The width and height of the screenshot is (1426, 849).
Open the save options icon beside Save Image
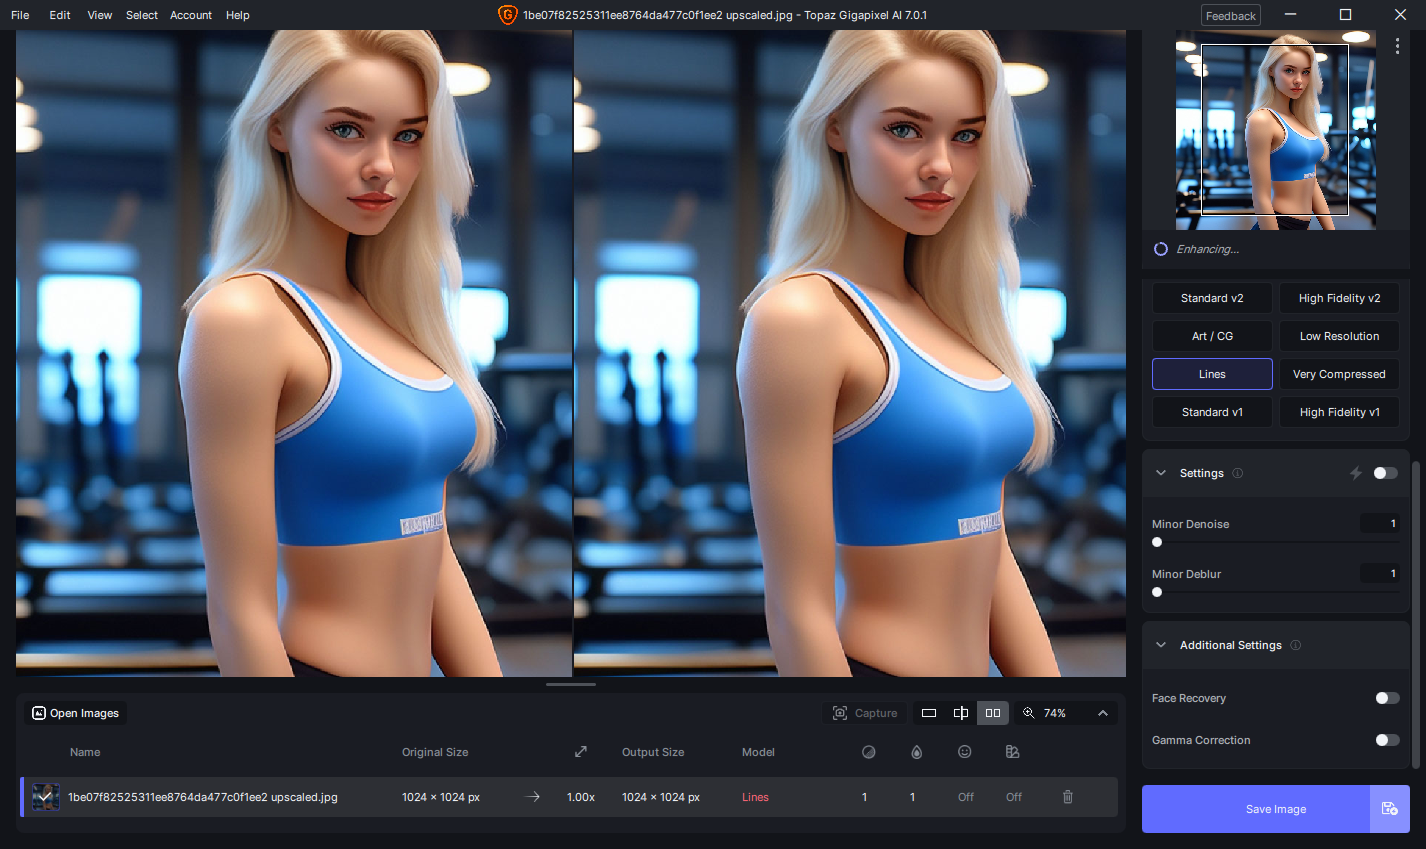tap(1390, 809)
